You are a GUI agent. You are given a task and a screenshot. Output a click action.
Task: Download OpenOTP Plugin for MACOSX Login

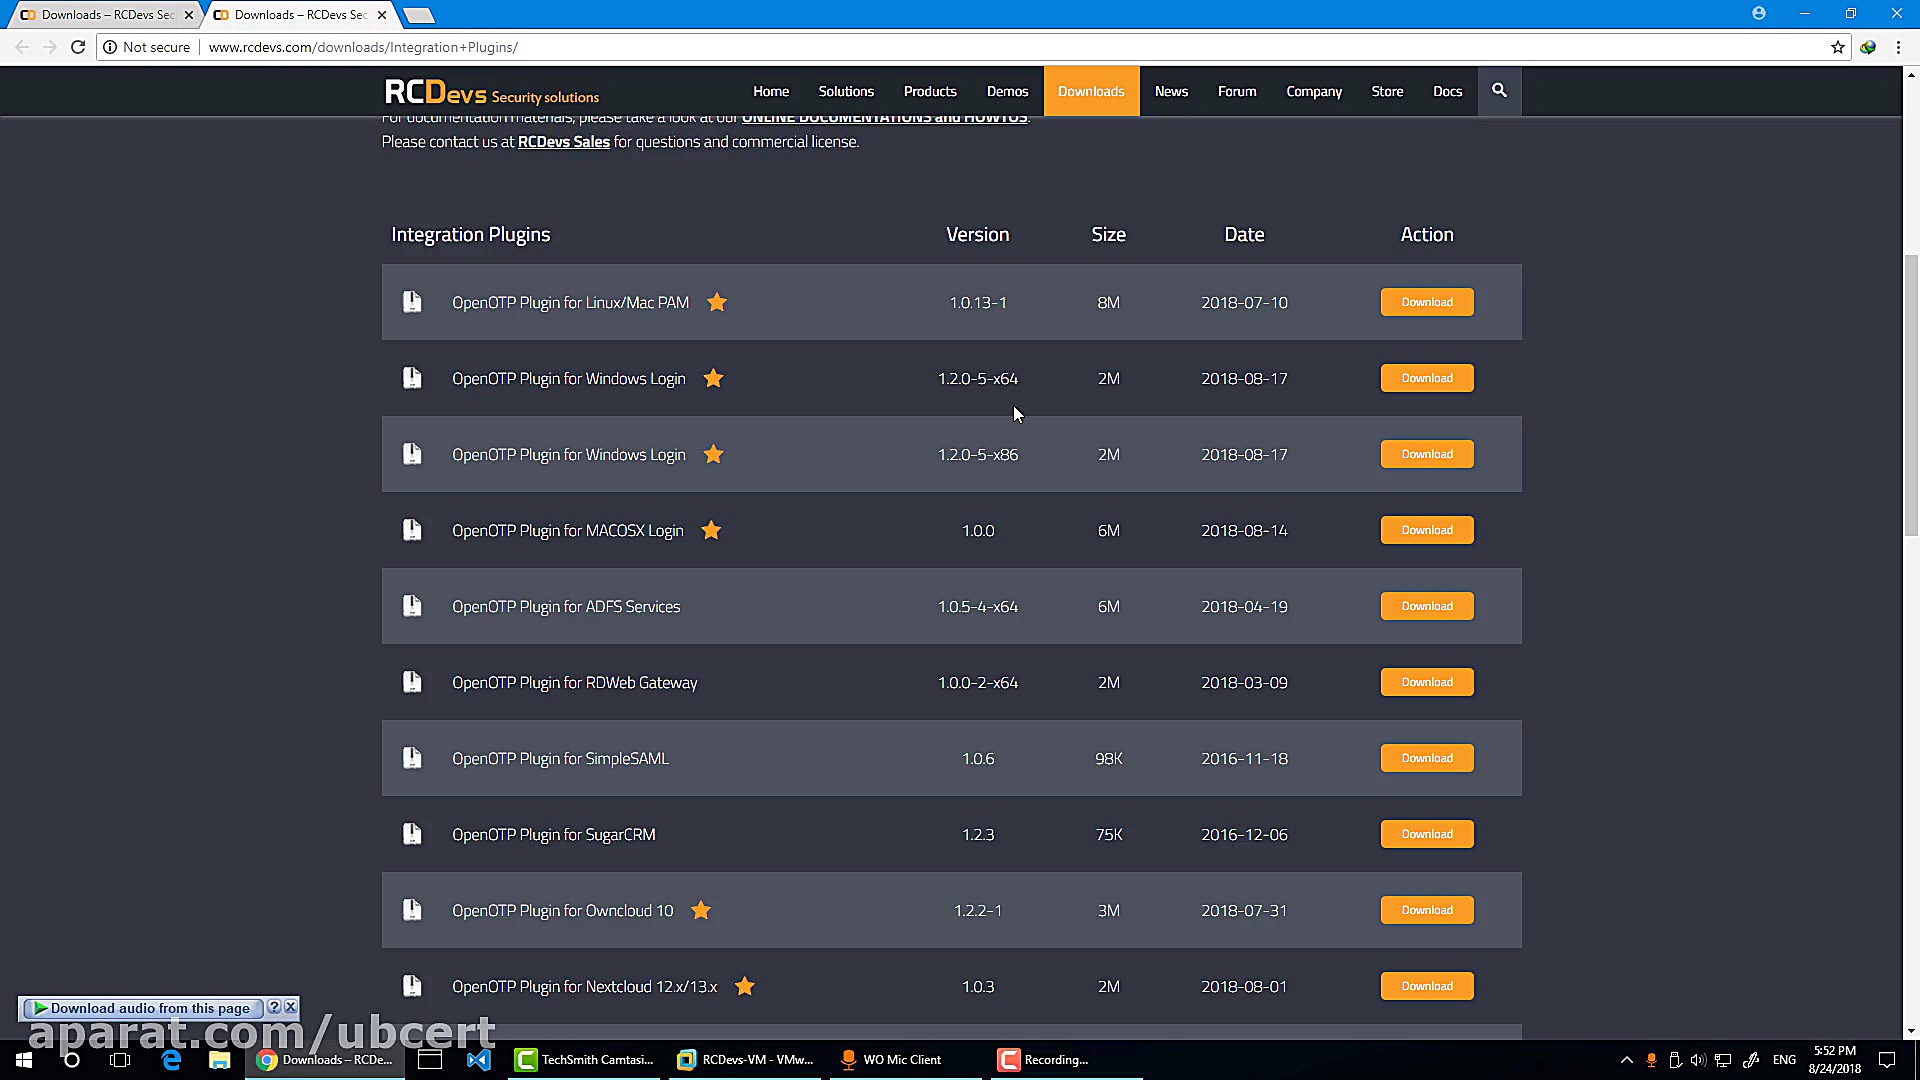point(1427,530)
